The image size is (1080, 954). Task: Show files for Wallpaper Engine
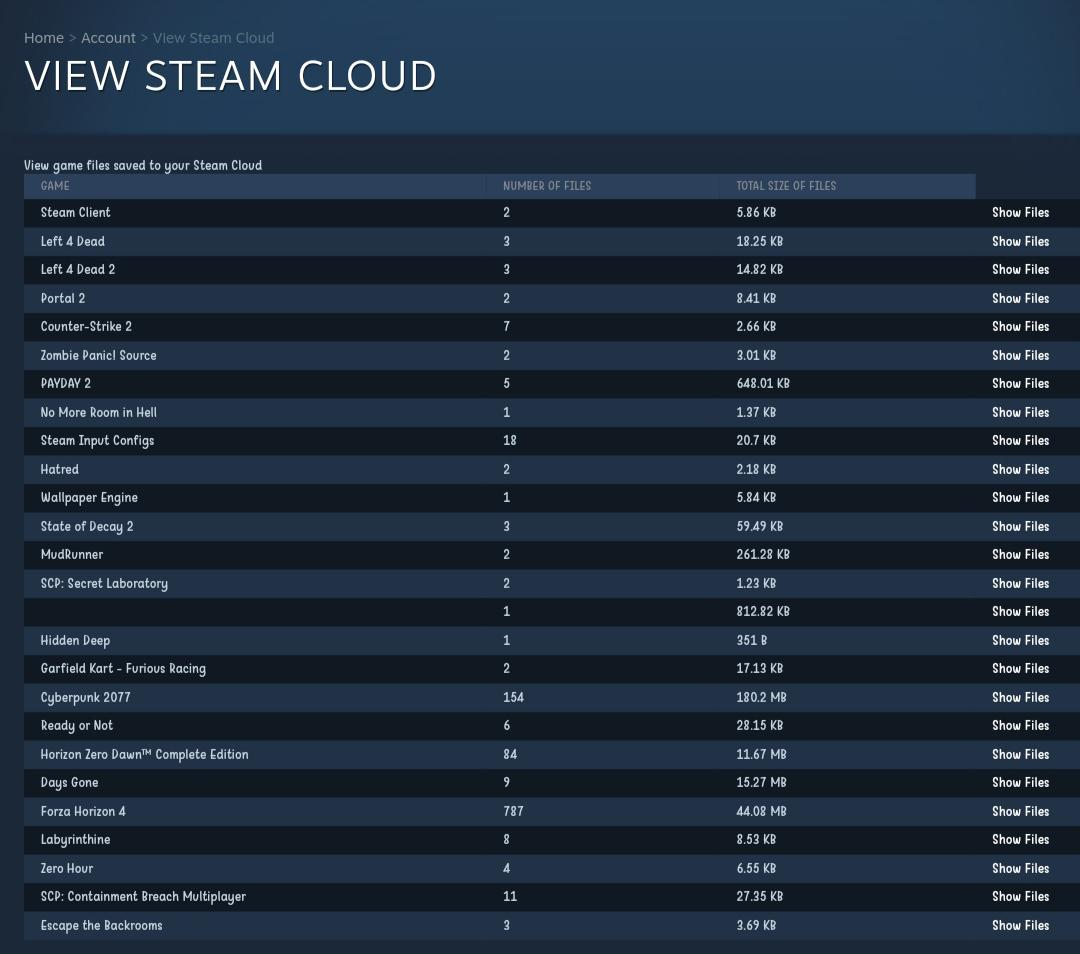click(x=1020, y=498)
